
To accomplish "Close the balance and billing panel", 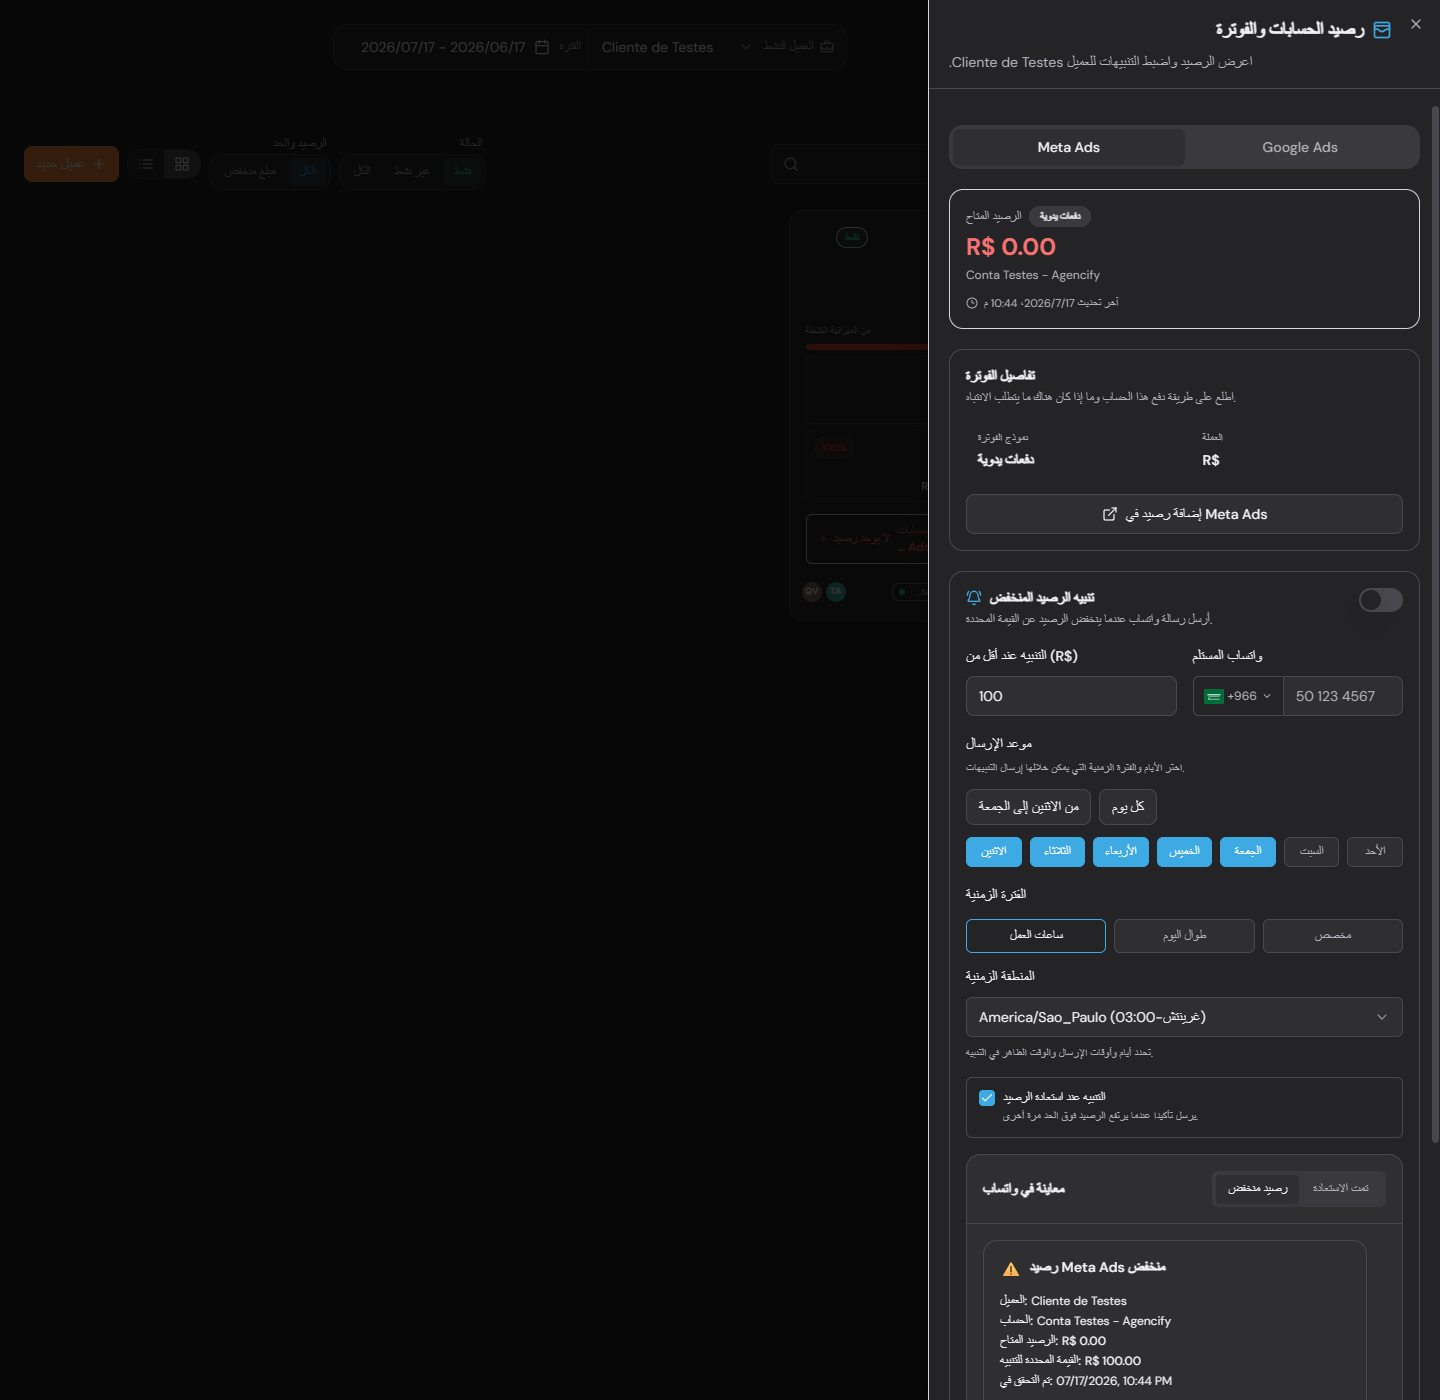I will click(x=1415, y=24).
